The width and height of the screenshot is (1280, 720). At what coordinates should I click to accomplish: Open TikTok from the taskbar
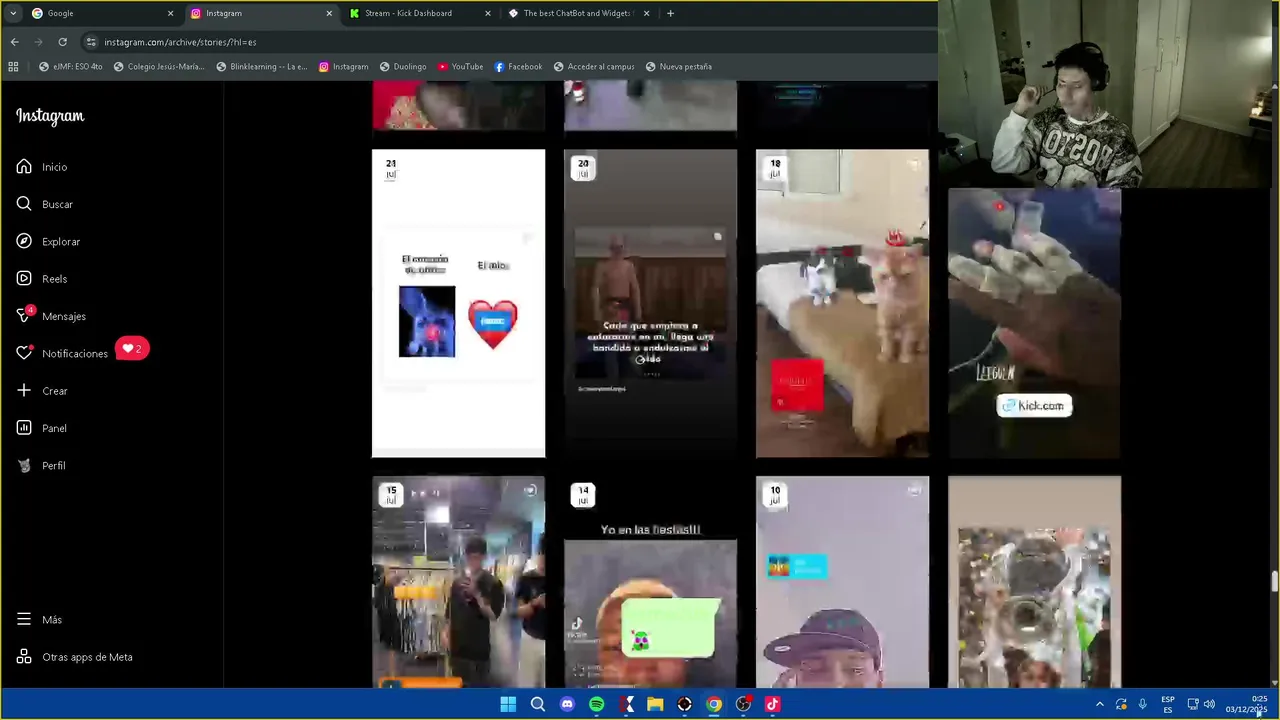[772, 704]
